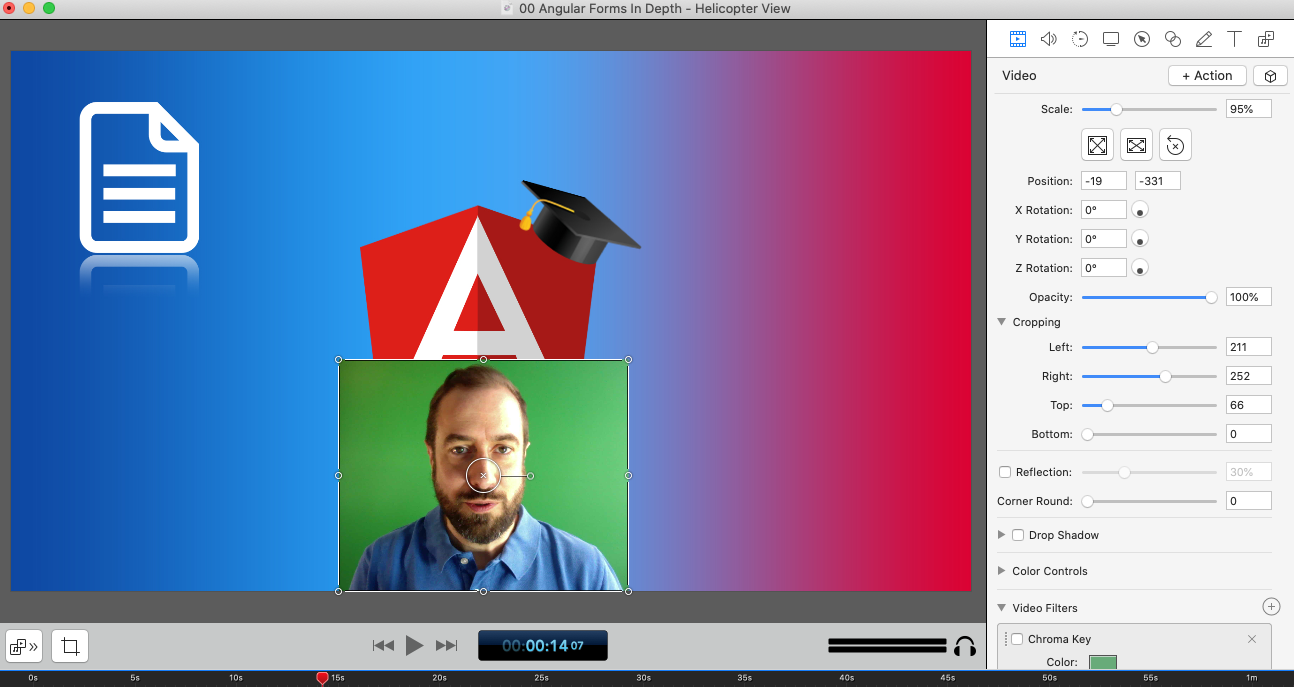The image size is (1294, 687).
Task: Open the Text properties tab
Action: click(1235, 39)
